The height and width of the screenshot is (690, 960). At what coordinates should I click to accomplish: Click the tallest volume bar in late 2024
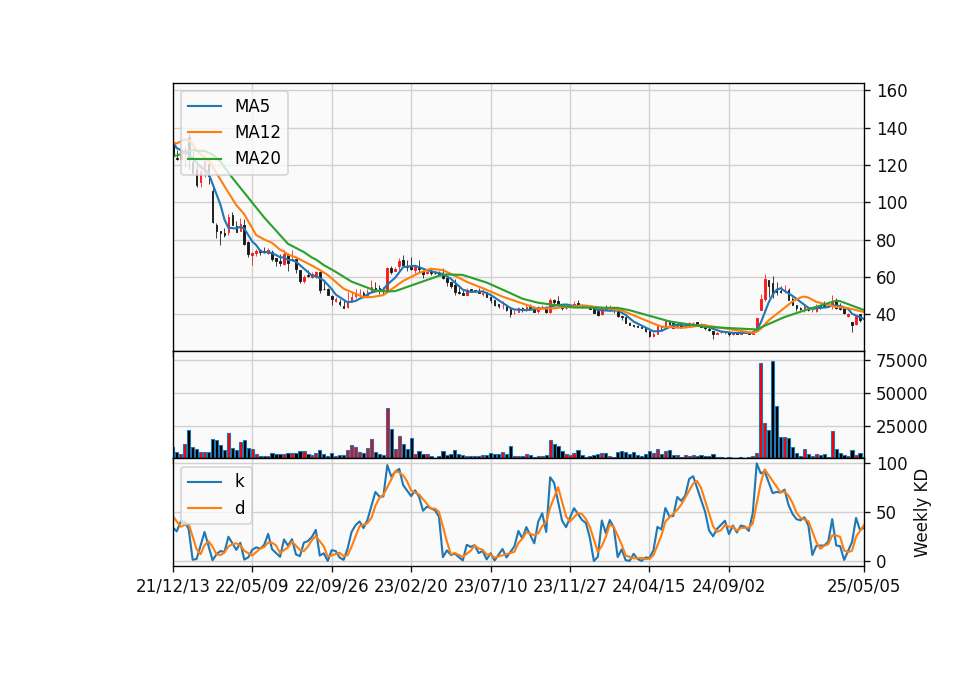click(773, 410)
